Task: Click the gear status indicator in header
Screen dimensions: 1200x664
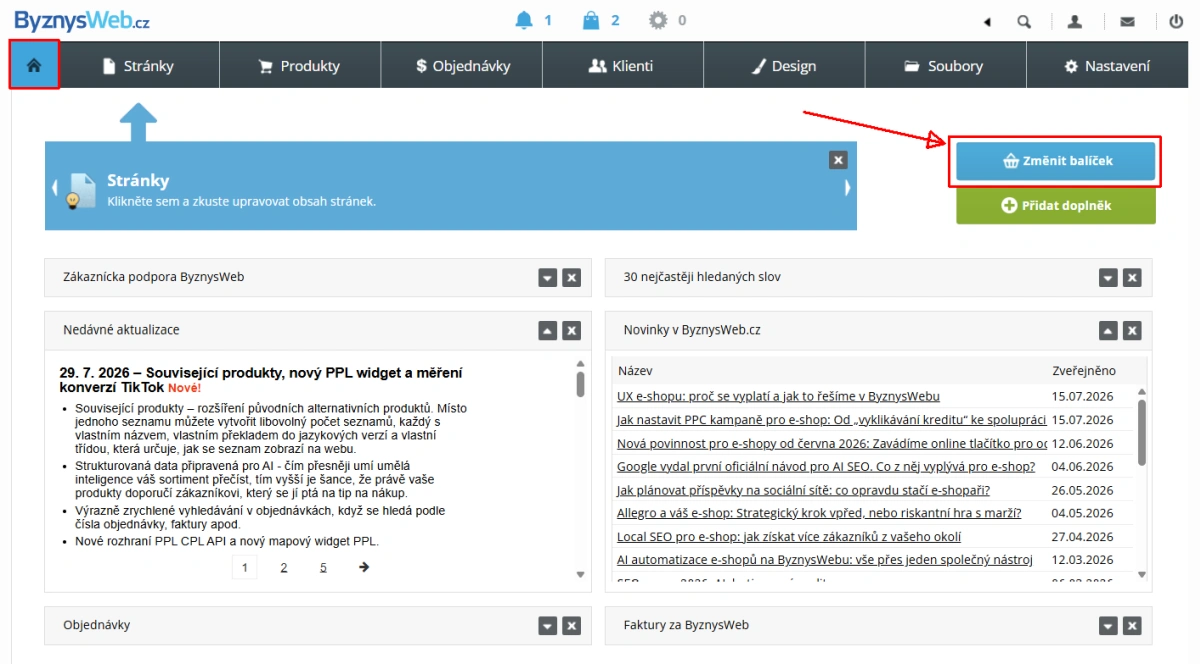Action: tap(657, 20)
